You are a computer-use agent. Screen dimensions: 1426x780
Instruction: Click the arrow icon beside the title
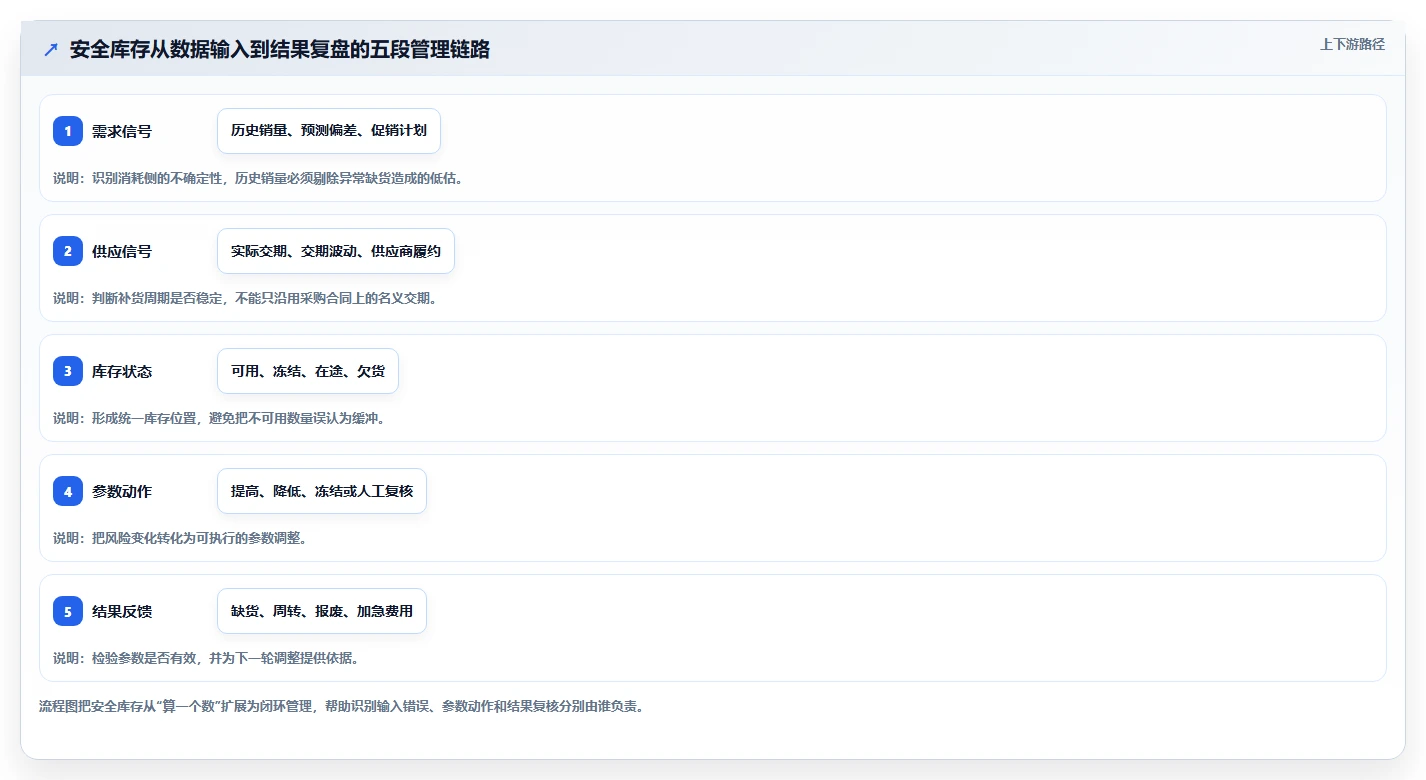click(51, 50)
